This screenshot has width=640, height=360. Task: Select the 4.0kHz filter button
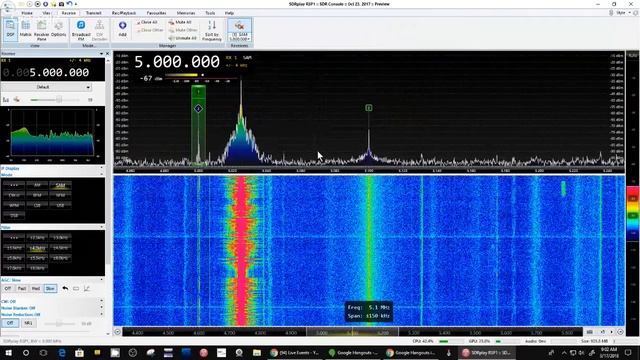[37, 248]
